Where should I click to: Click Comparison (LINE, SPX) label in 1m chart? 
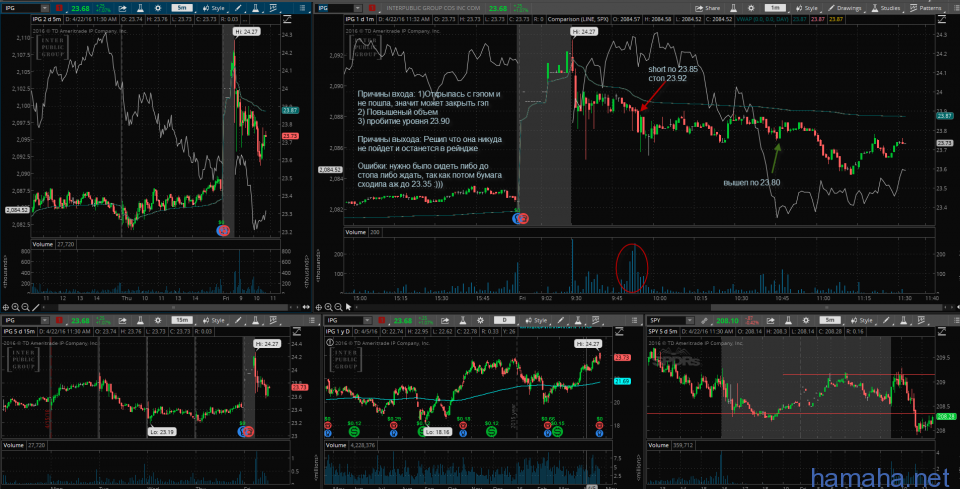coord(578,20)
